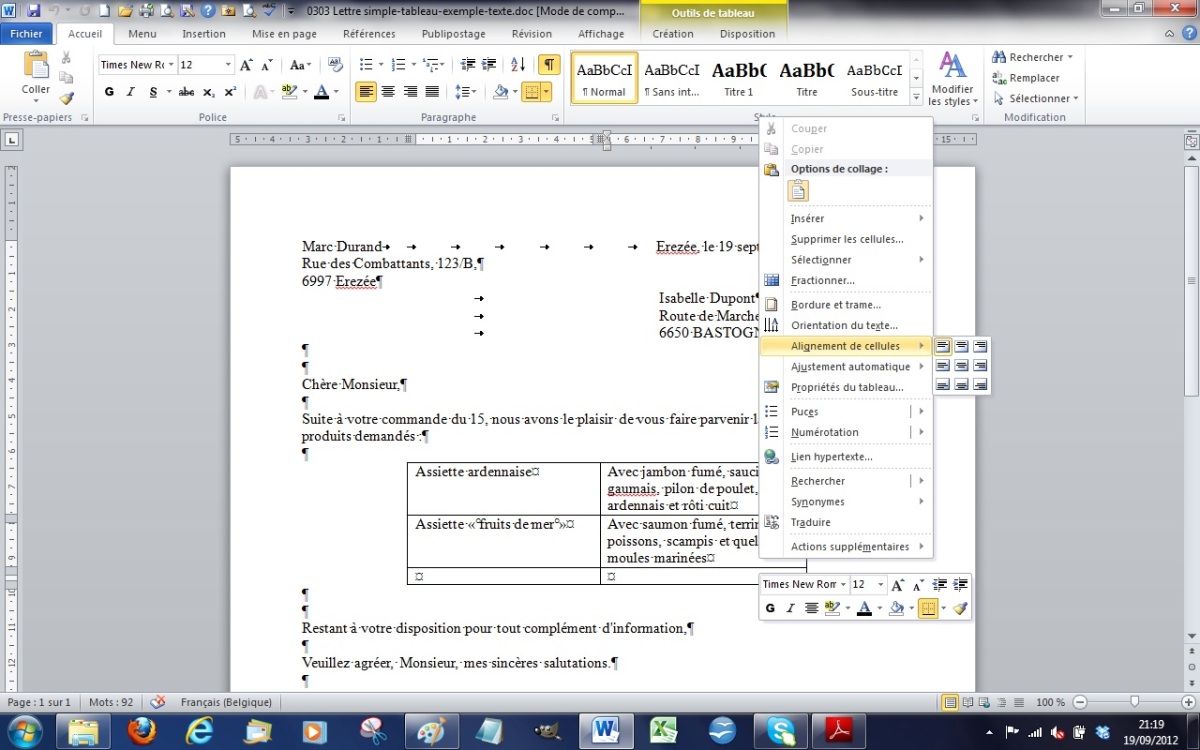Open the font size dropdown in mini toolbar
The width and height of the screenshot is (1200, 750).
click(x=881, y=584)
